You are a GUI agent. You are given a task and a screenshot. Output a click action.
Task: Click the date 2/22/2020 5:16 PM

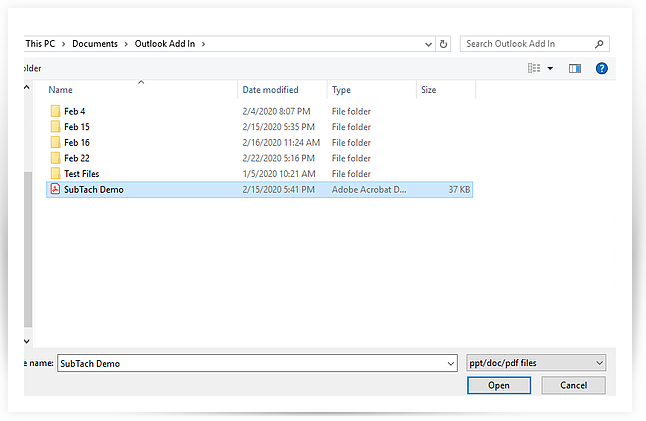[x=279, y=158]
